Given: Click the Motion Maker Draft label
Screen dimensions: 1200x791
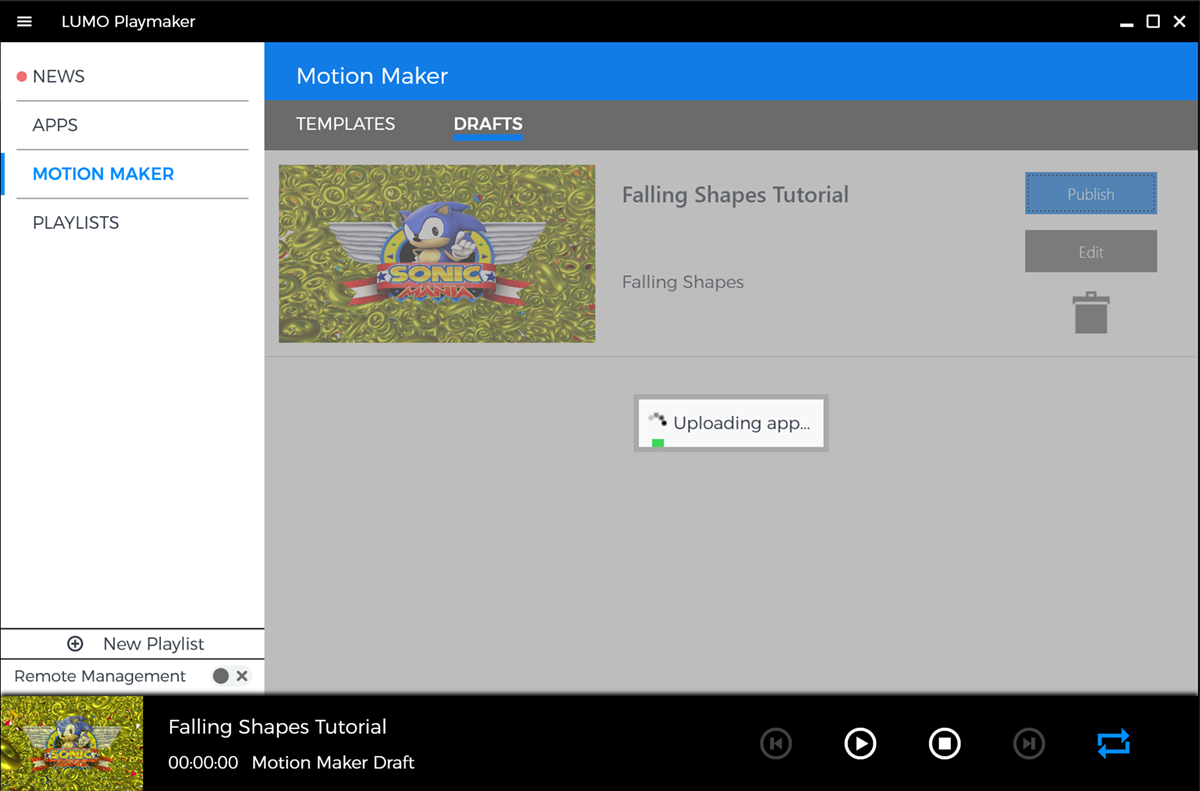Looking at the screenshot, I should pyautogui.click(x=333, y=763).
